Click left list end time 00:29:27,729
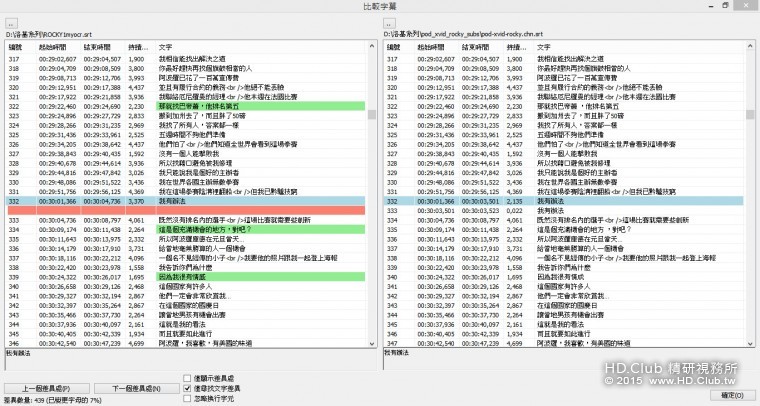Image resolution: width=760 pixels, height=406 pixels. (x=102, y=116)
